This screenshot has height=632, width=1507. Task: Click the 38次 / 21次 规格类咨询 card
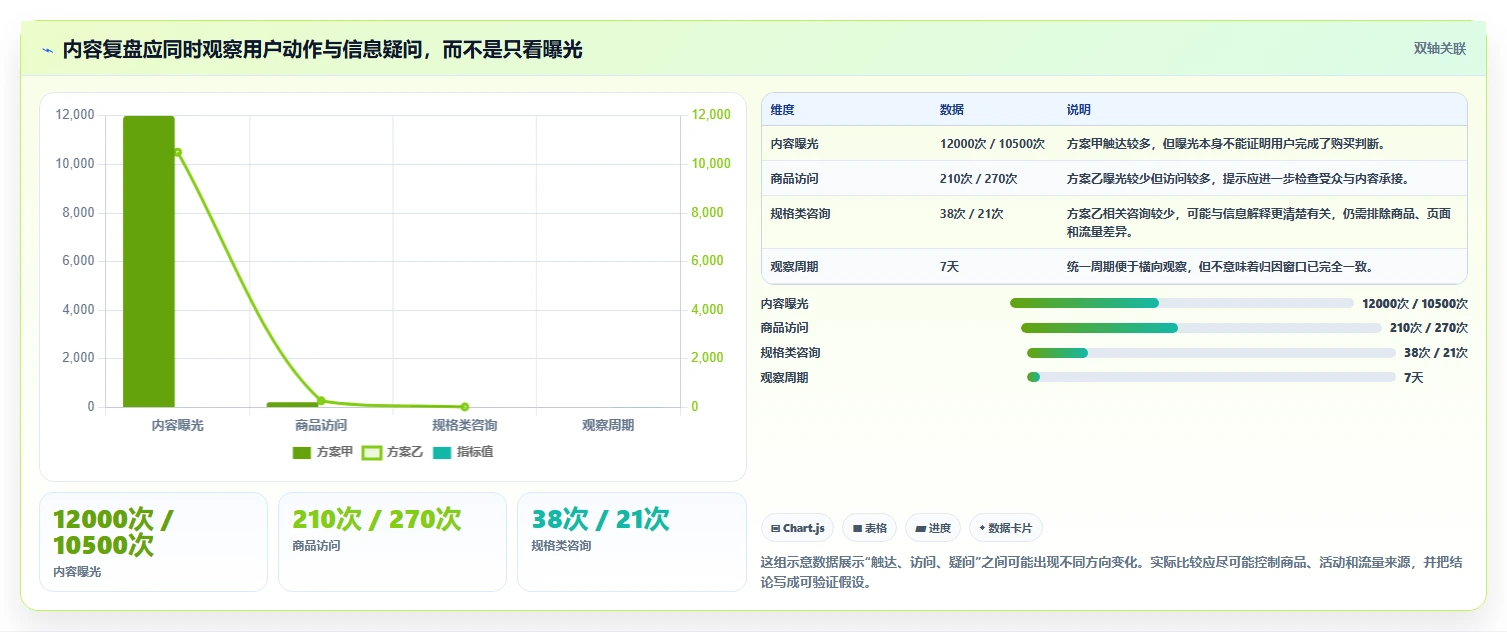631,542
